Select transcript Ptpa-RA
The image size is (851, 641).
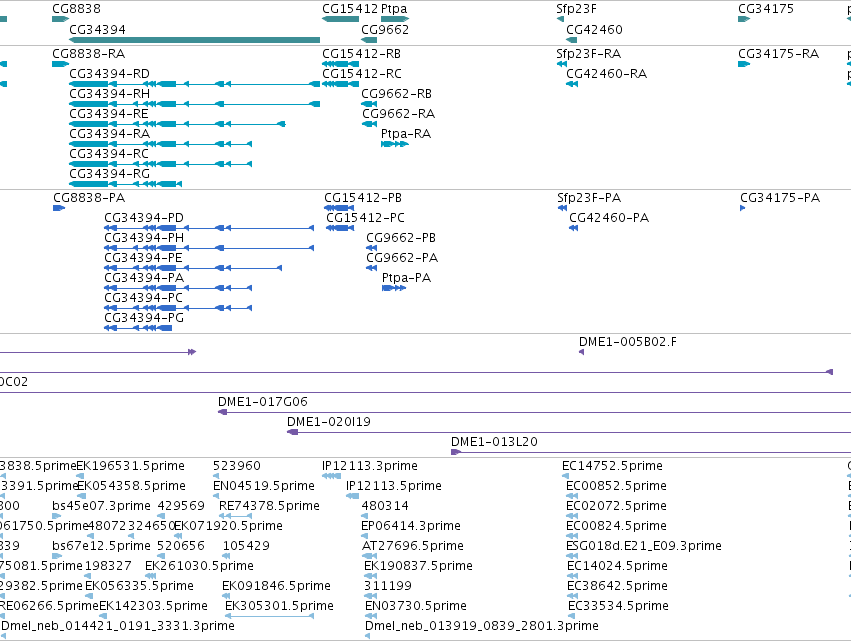pyautogui.click(x=406, y=134)
